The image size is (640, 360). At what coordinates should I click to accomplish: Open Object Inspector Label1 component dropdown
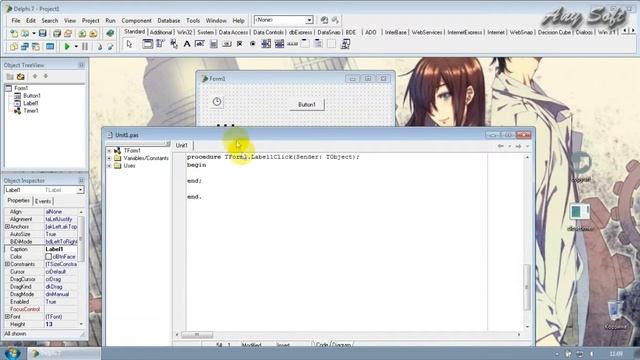[x=80, y=190]
